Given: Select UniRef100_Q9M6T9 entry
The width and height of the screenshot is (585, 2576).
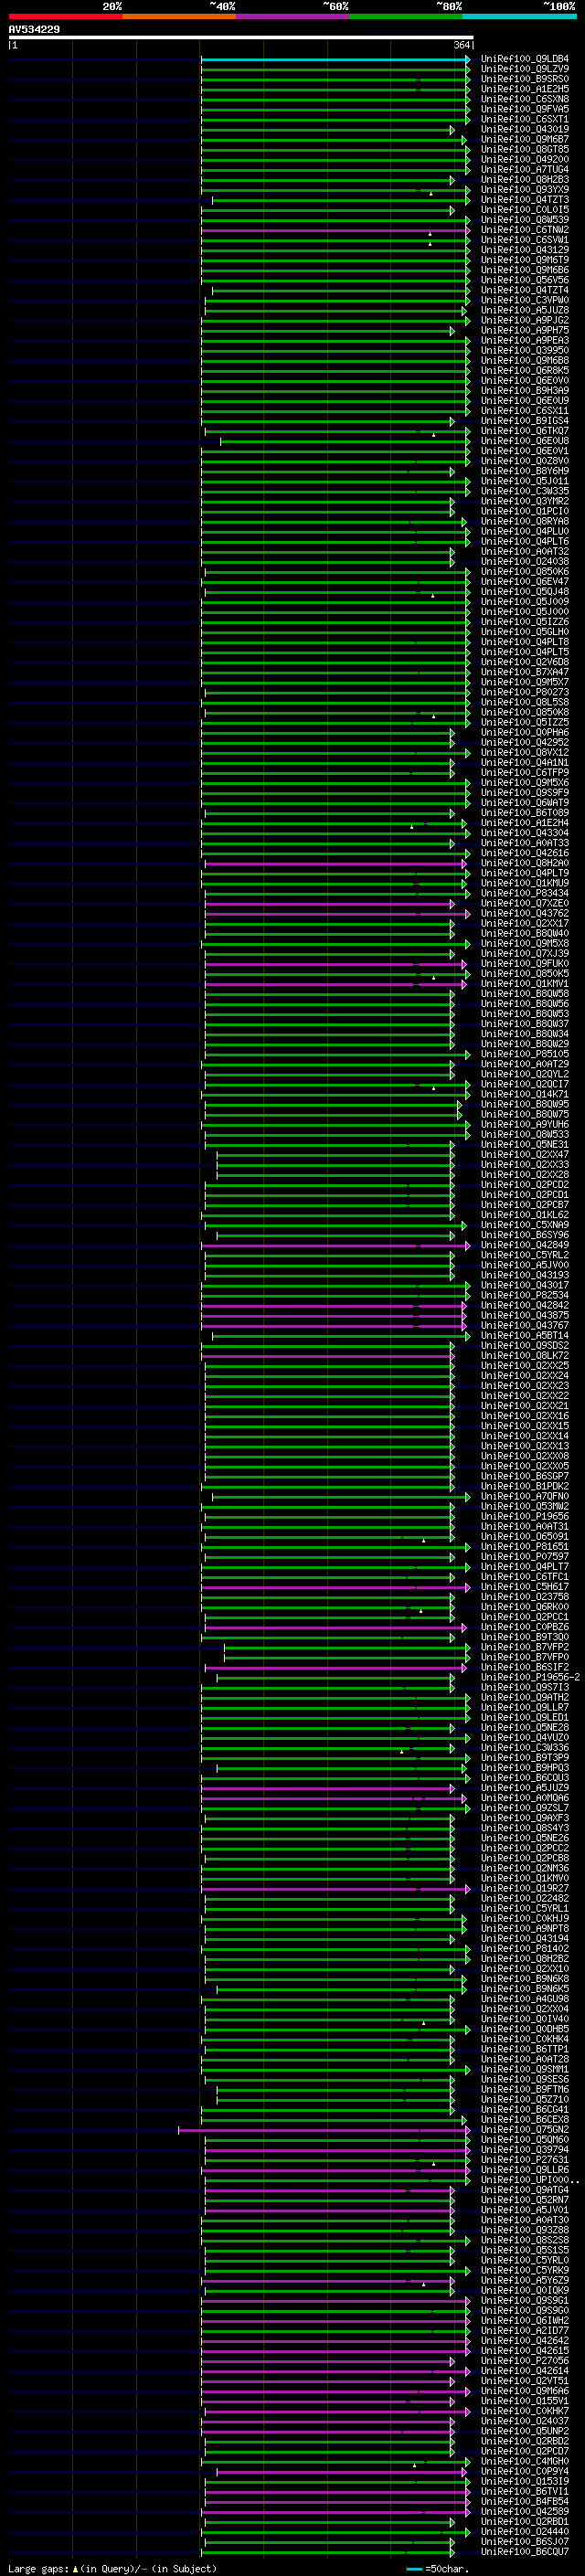Looking at the screenshot, I should 524,260.
